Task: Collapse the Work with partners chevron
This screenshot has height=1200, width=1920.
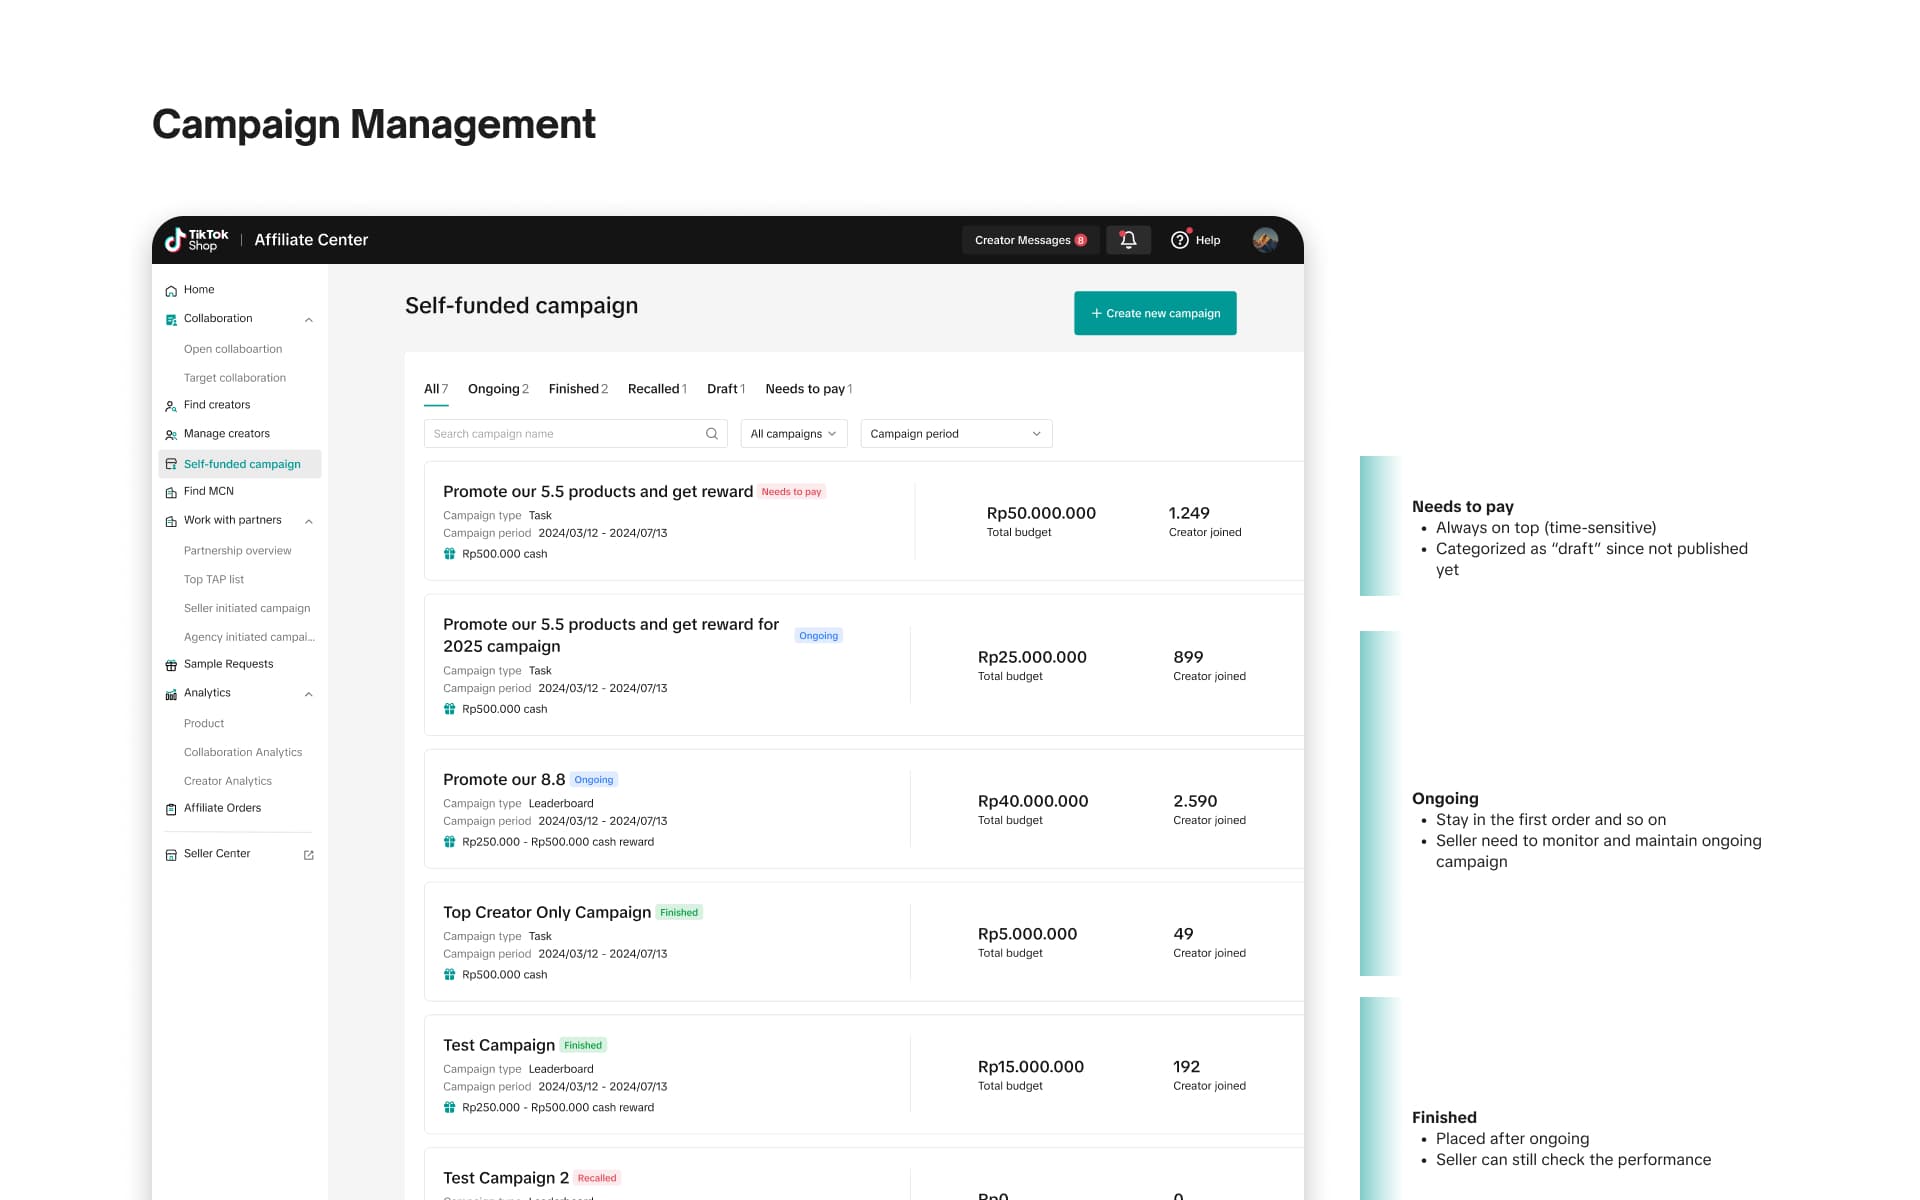Action: tap(309, 521)
